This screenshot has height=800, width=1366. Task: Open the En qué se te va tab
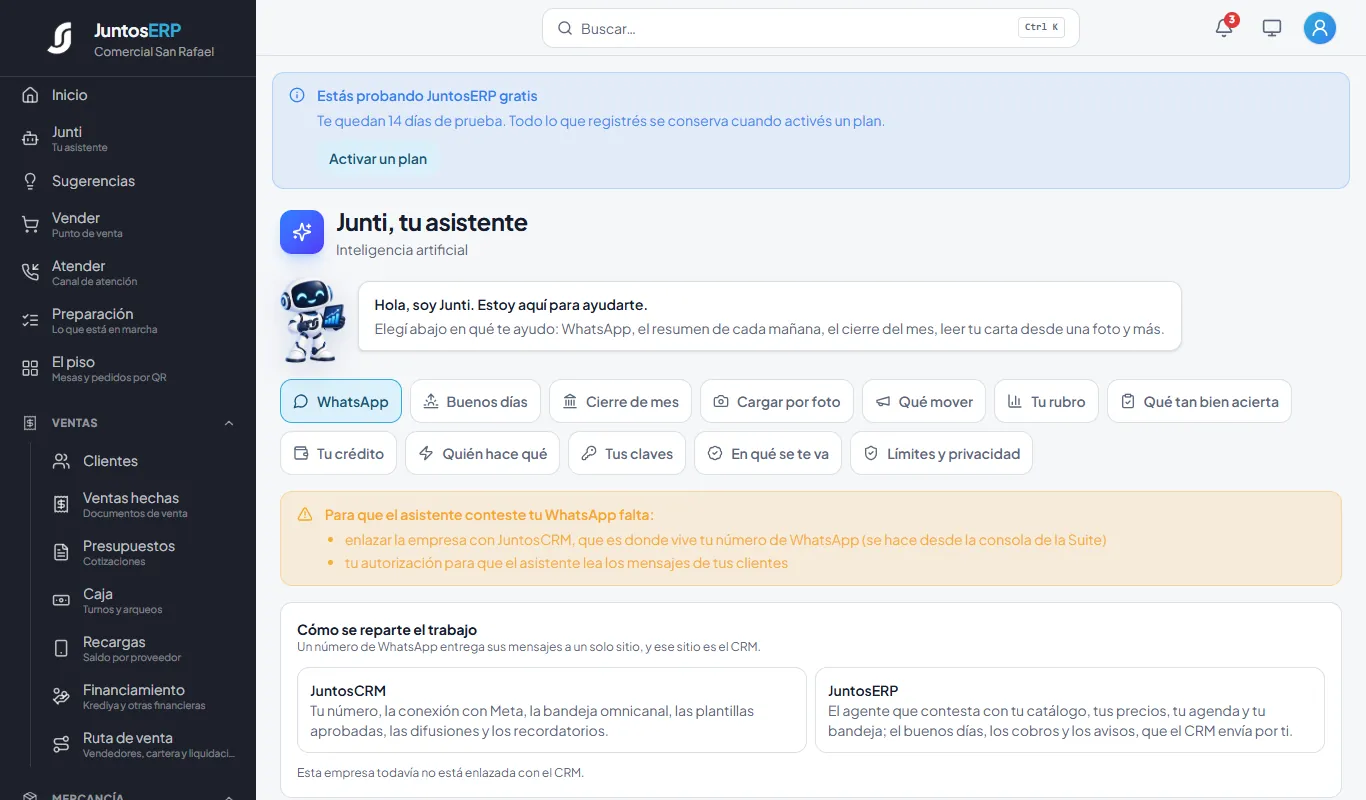[x=768, y=453]
